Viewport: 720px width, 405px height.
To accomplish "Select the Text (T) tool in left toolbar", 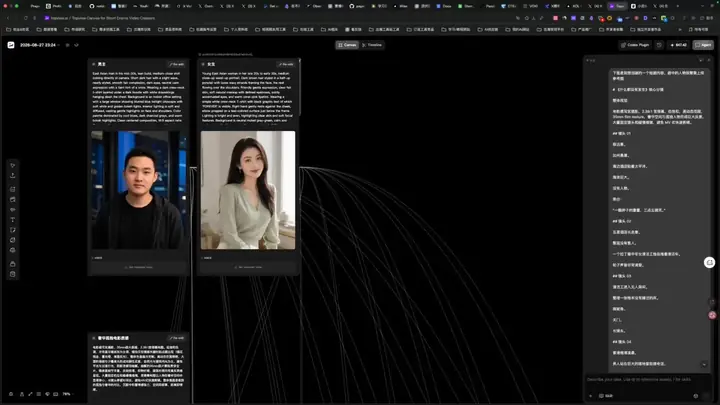I will coord(13,220).
